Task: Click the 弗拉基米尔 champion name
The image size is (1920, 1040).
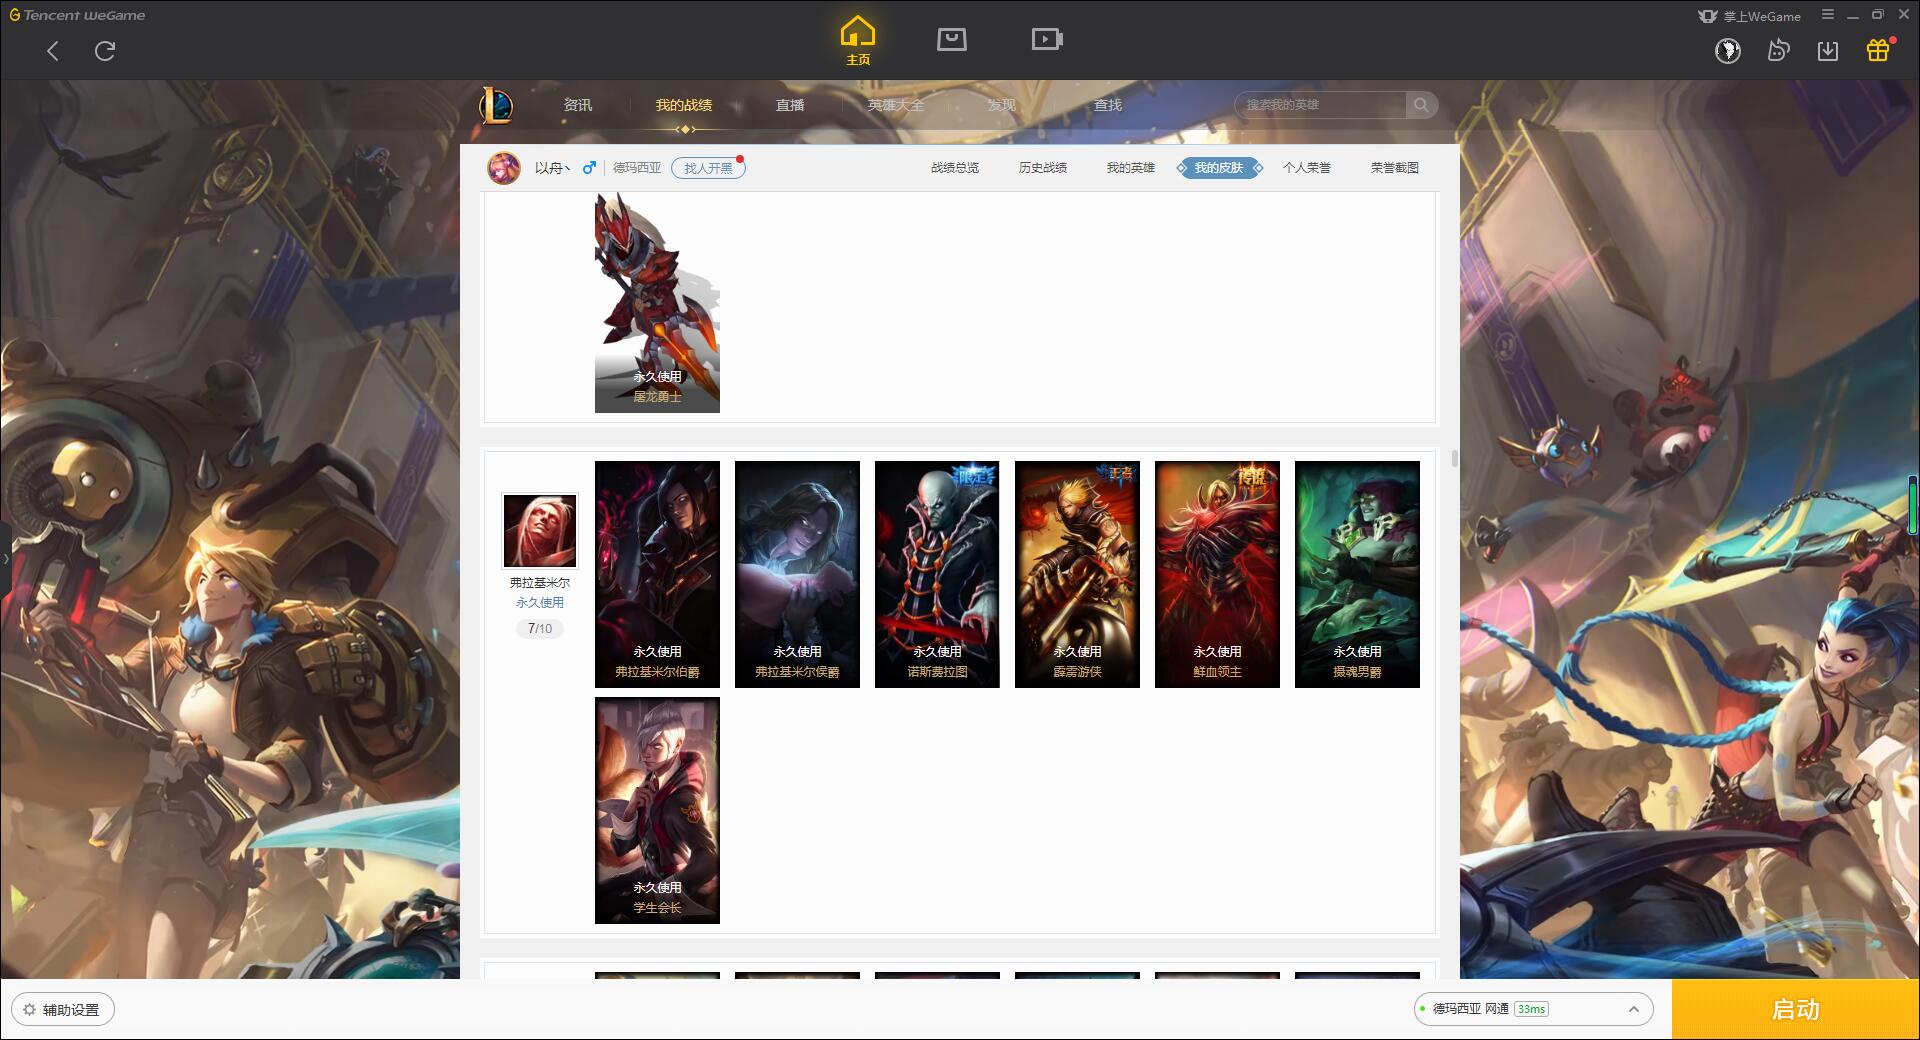Action: (x=540, y=582)
